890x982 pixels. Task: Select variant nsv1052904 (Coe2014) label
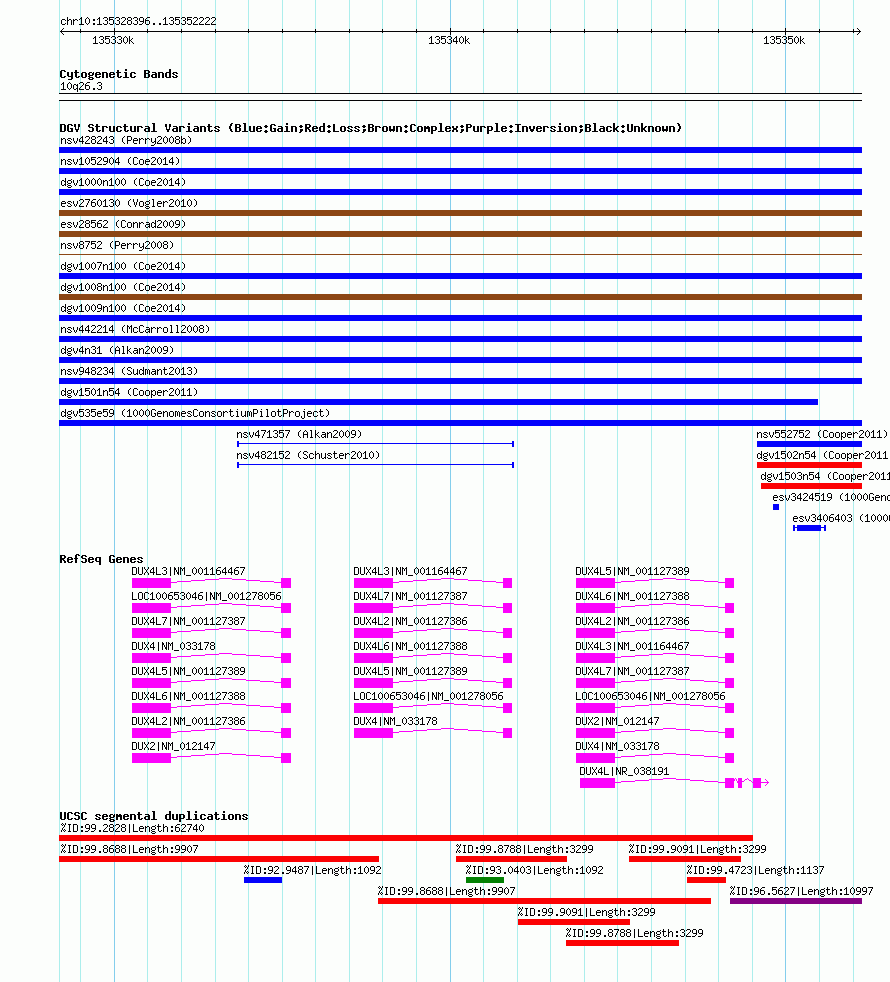point(120,162)
